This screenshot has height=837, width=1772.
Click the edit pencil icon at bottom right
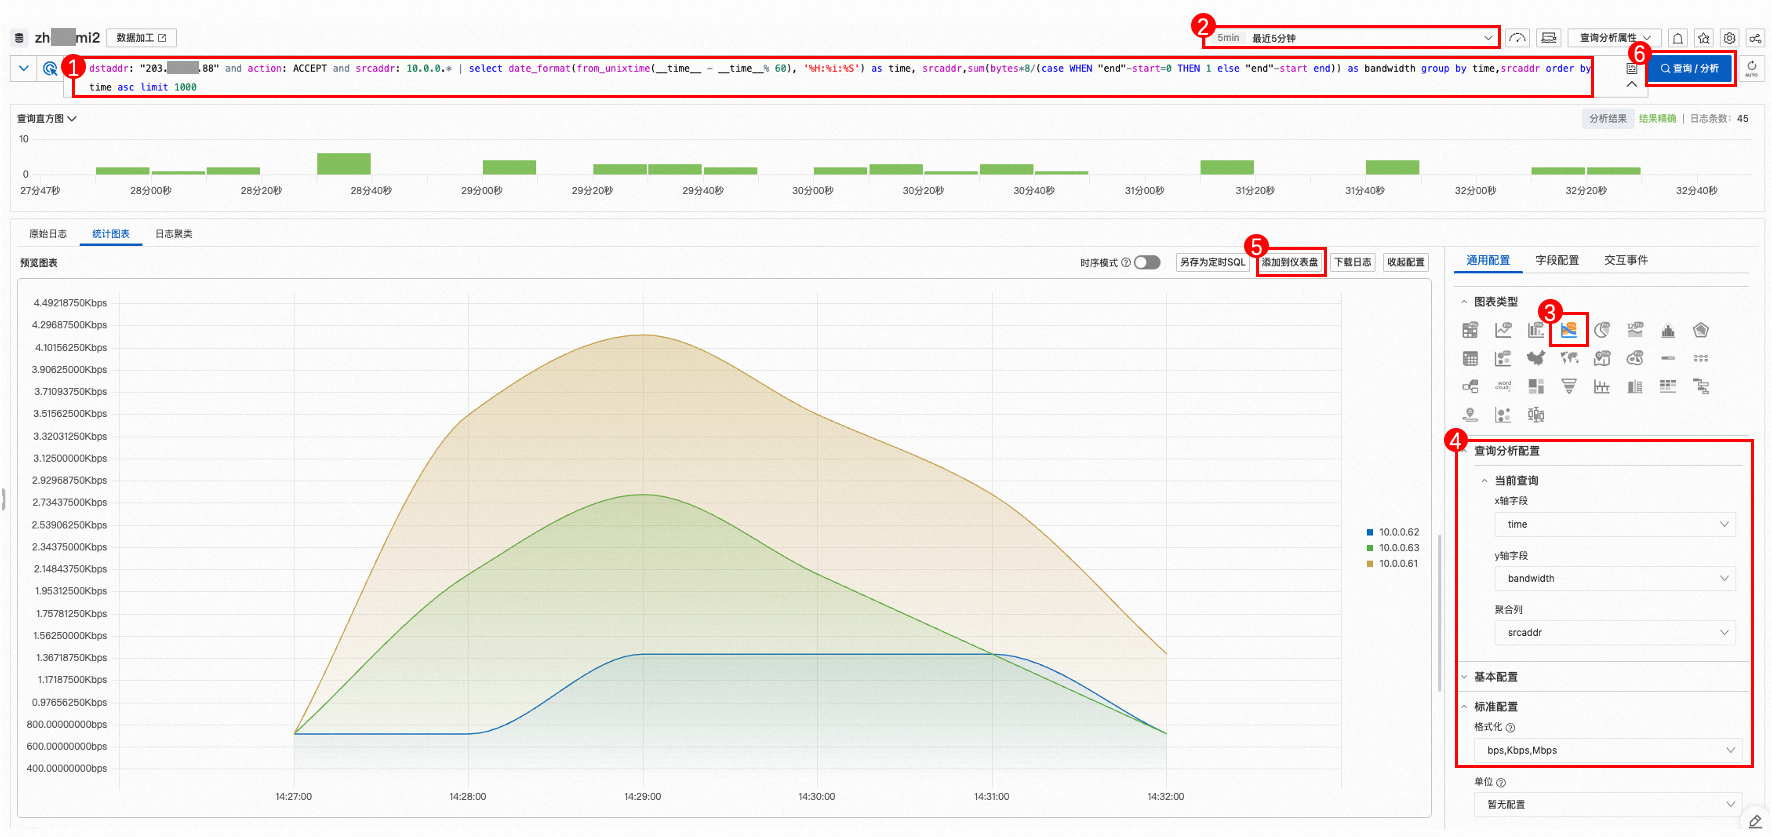coord(1755,821)
